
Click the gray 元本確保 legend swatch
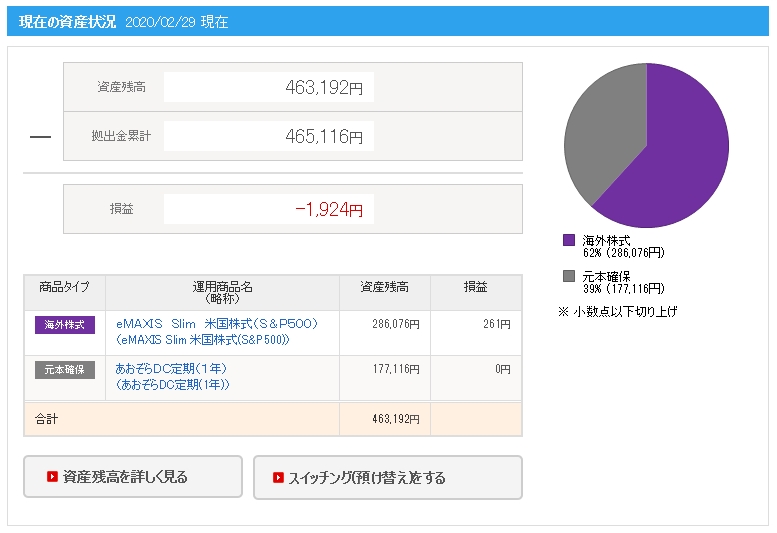(569, 276)
